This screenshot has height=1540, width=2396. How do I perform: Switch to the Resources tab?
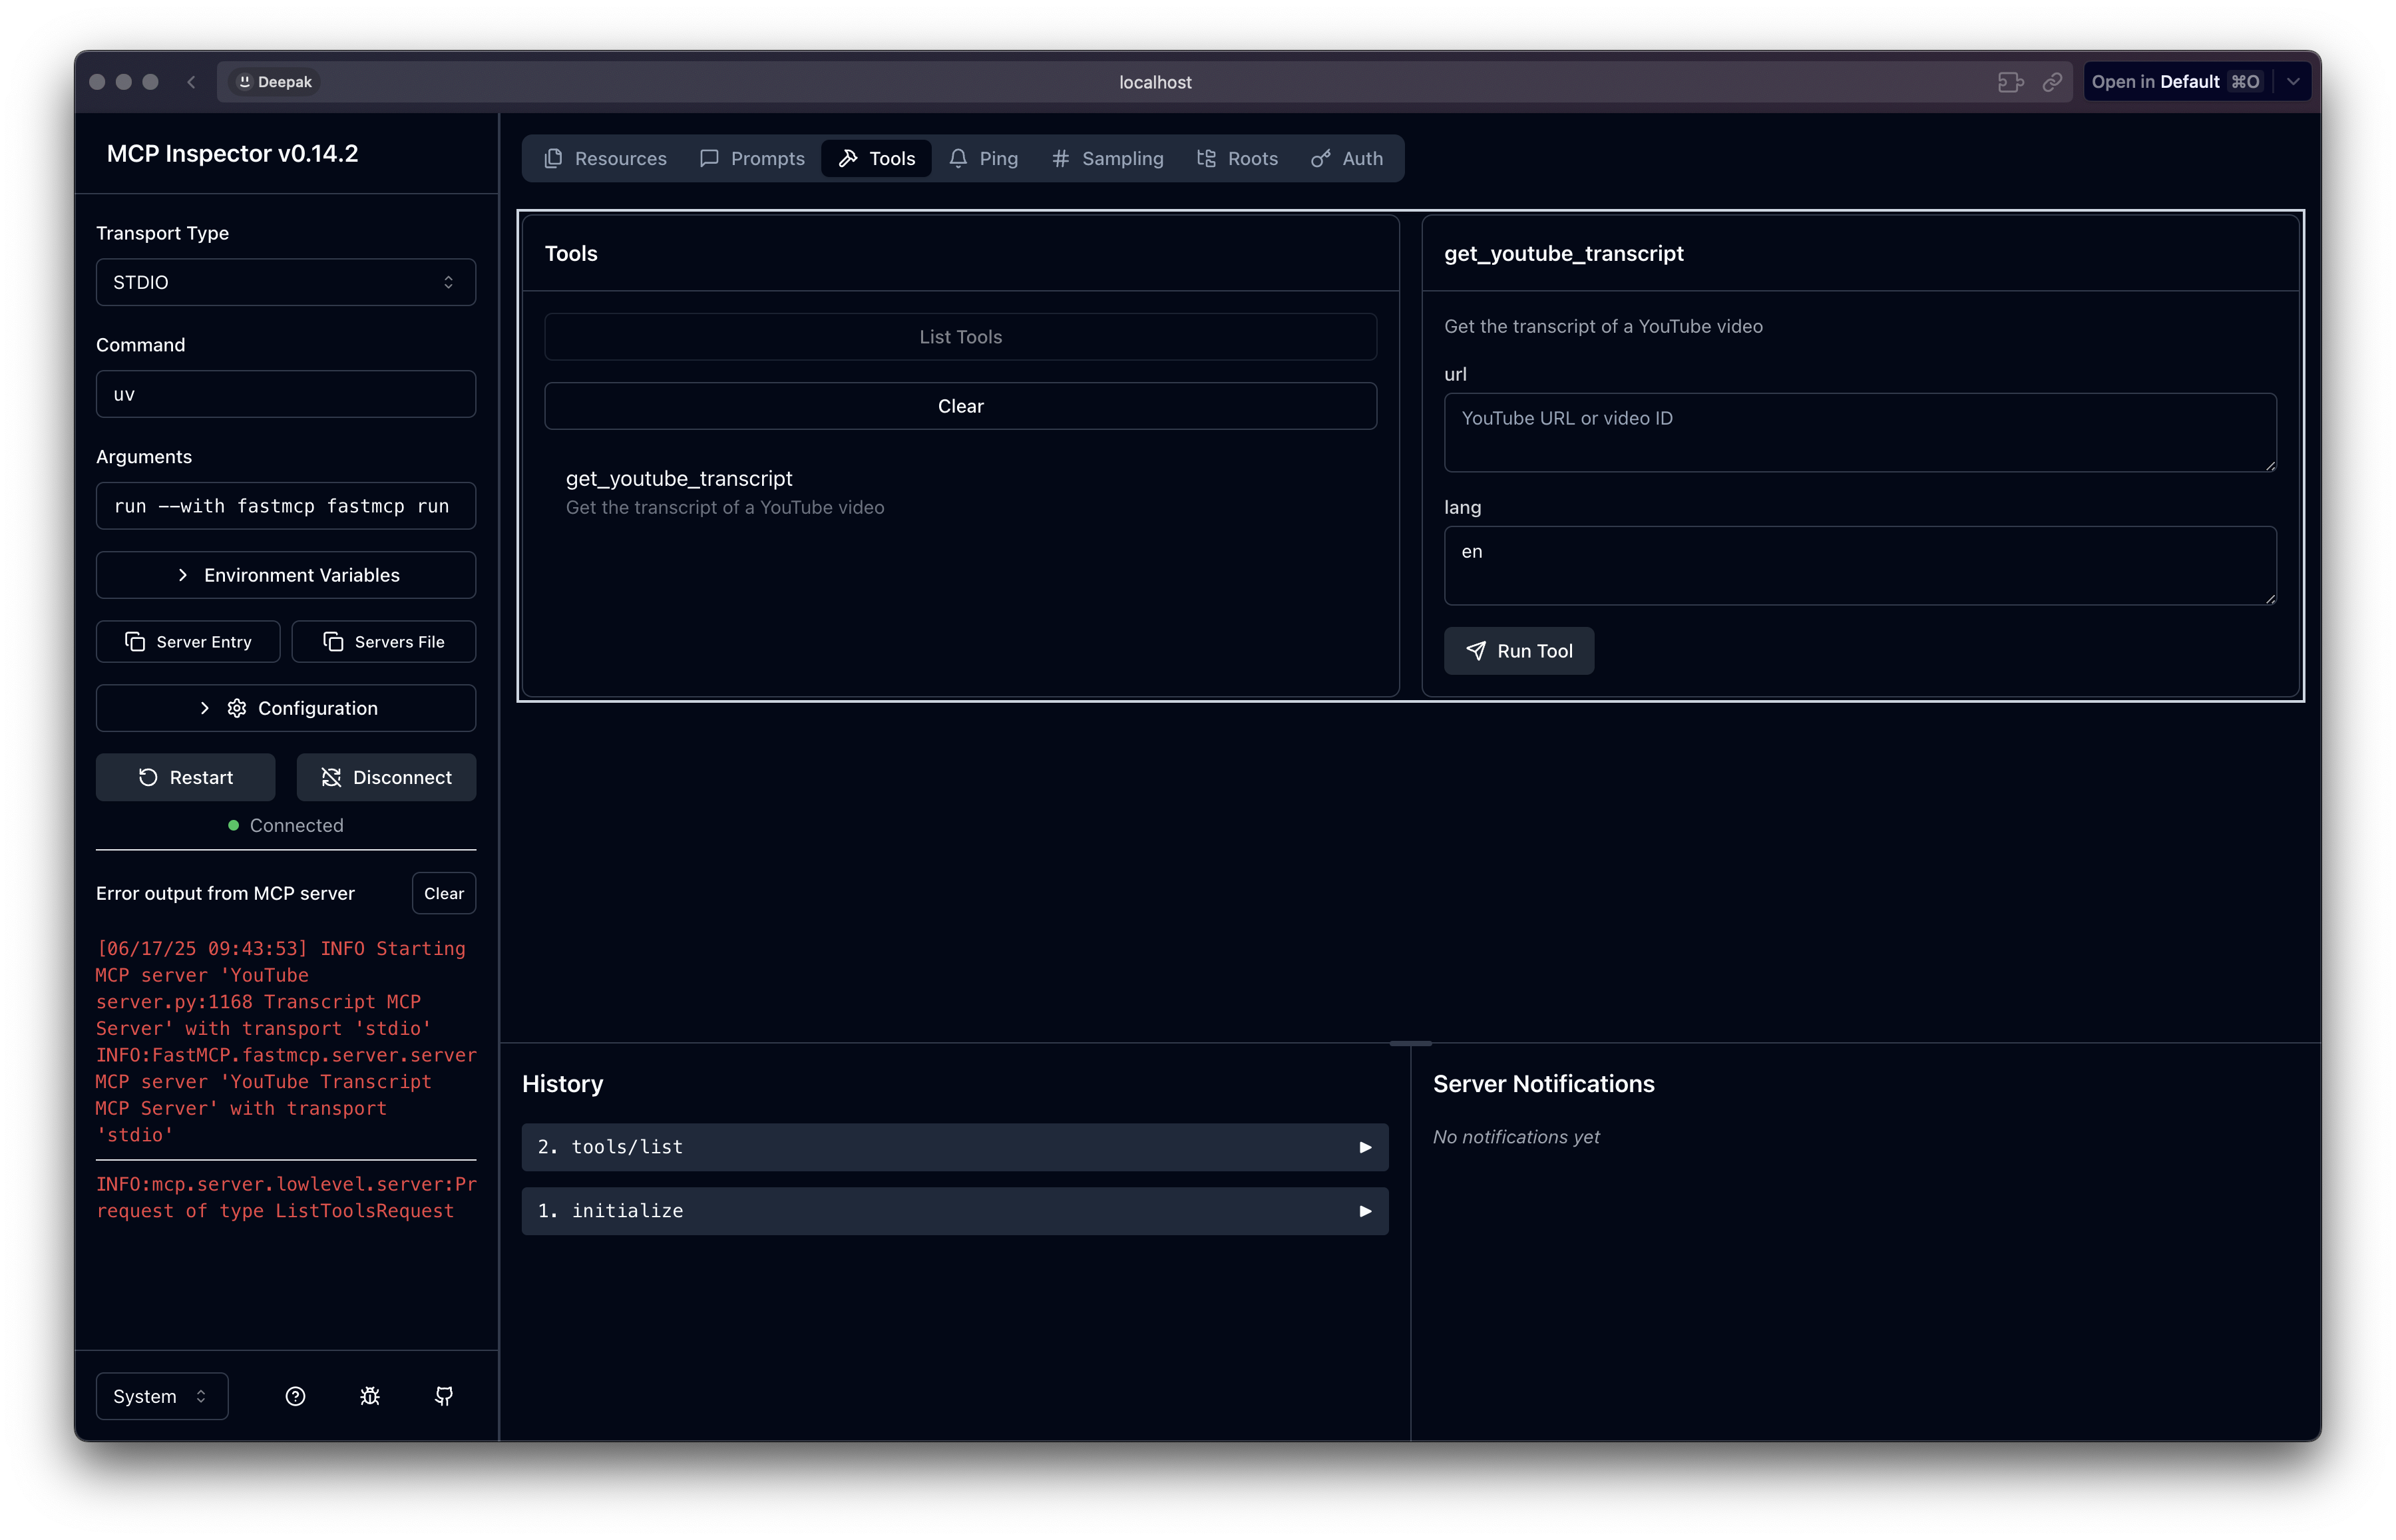[605, 158]
